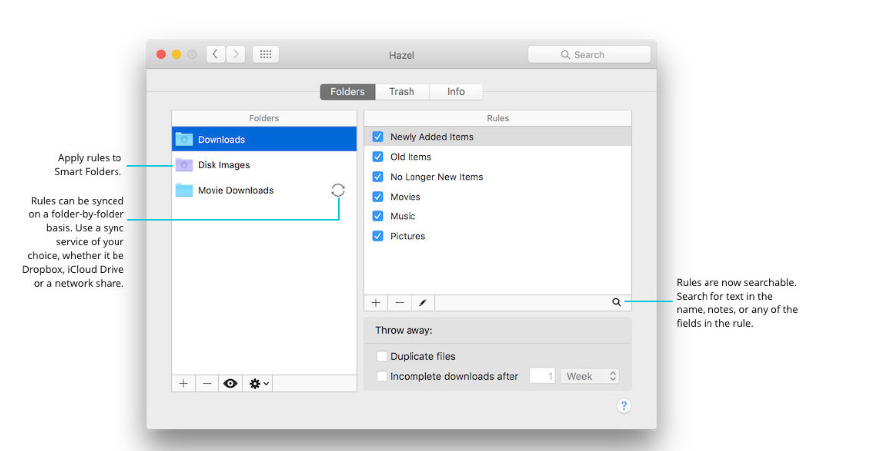Image resolution: width=874 pixels, height=451 pixels.
Task: Select the Disk Images folder
Action: coord(264,165)
